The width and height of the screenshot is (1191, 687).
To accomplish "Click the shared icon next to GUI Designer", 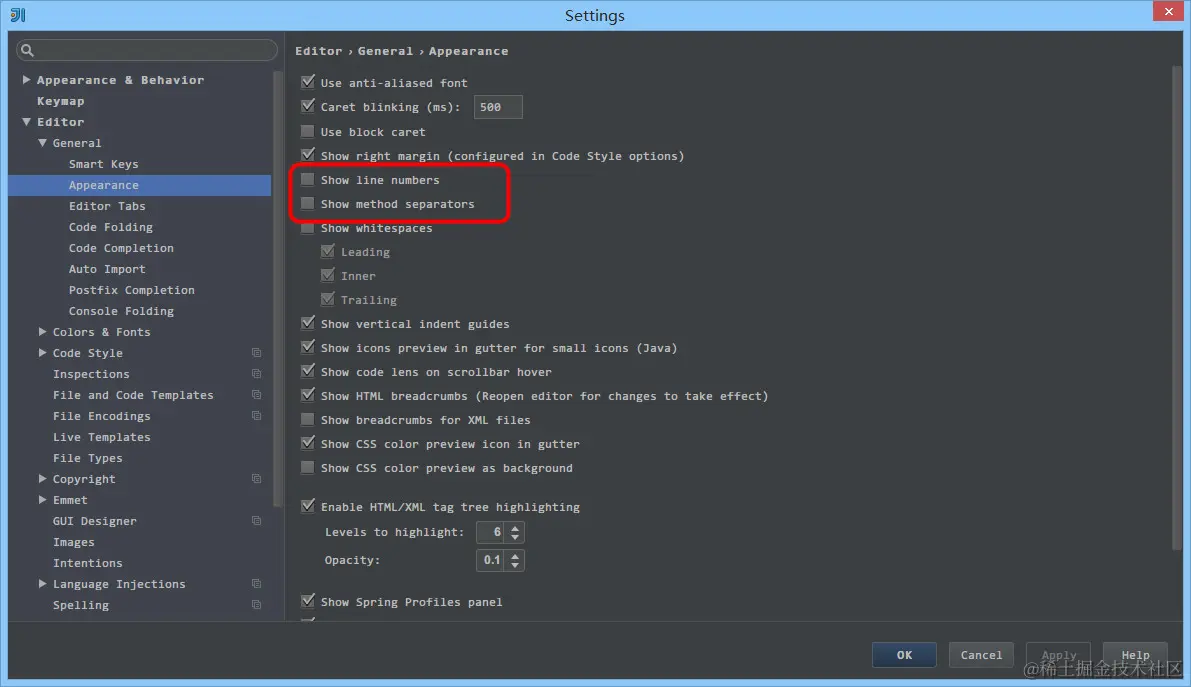I will click(x=256, y=520).
